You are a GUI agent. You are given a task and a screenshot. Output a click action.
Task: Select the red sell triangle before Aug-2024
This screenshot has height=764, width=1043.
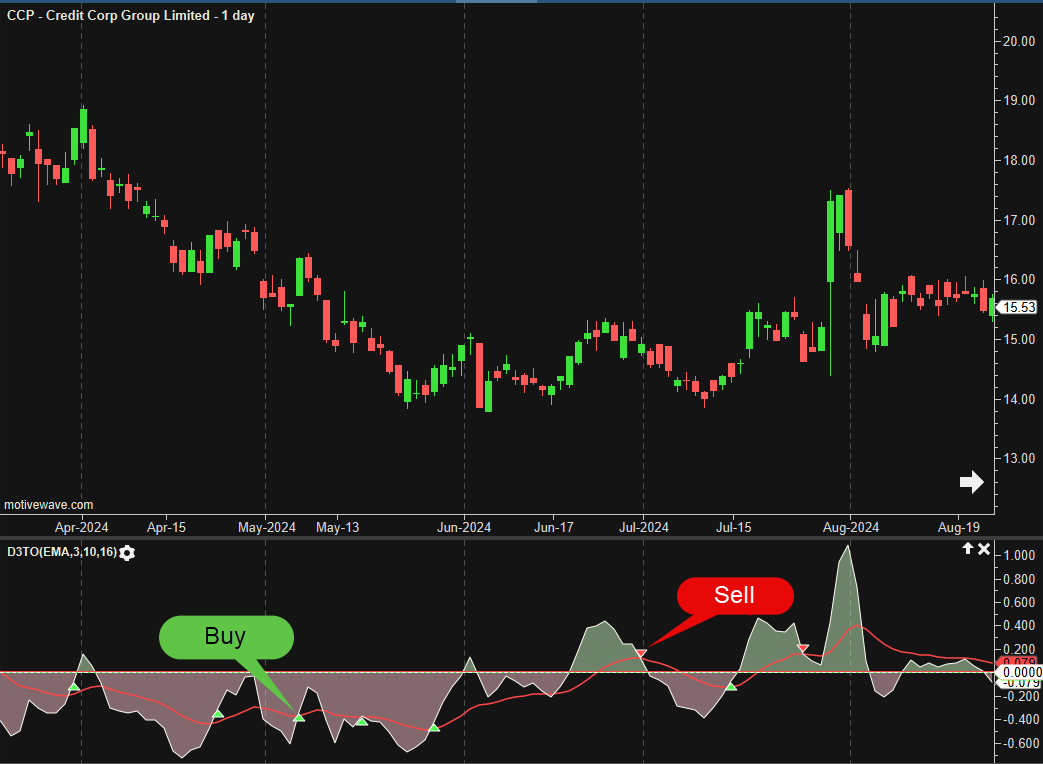tap(802, 649)
